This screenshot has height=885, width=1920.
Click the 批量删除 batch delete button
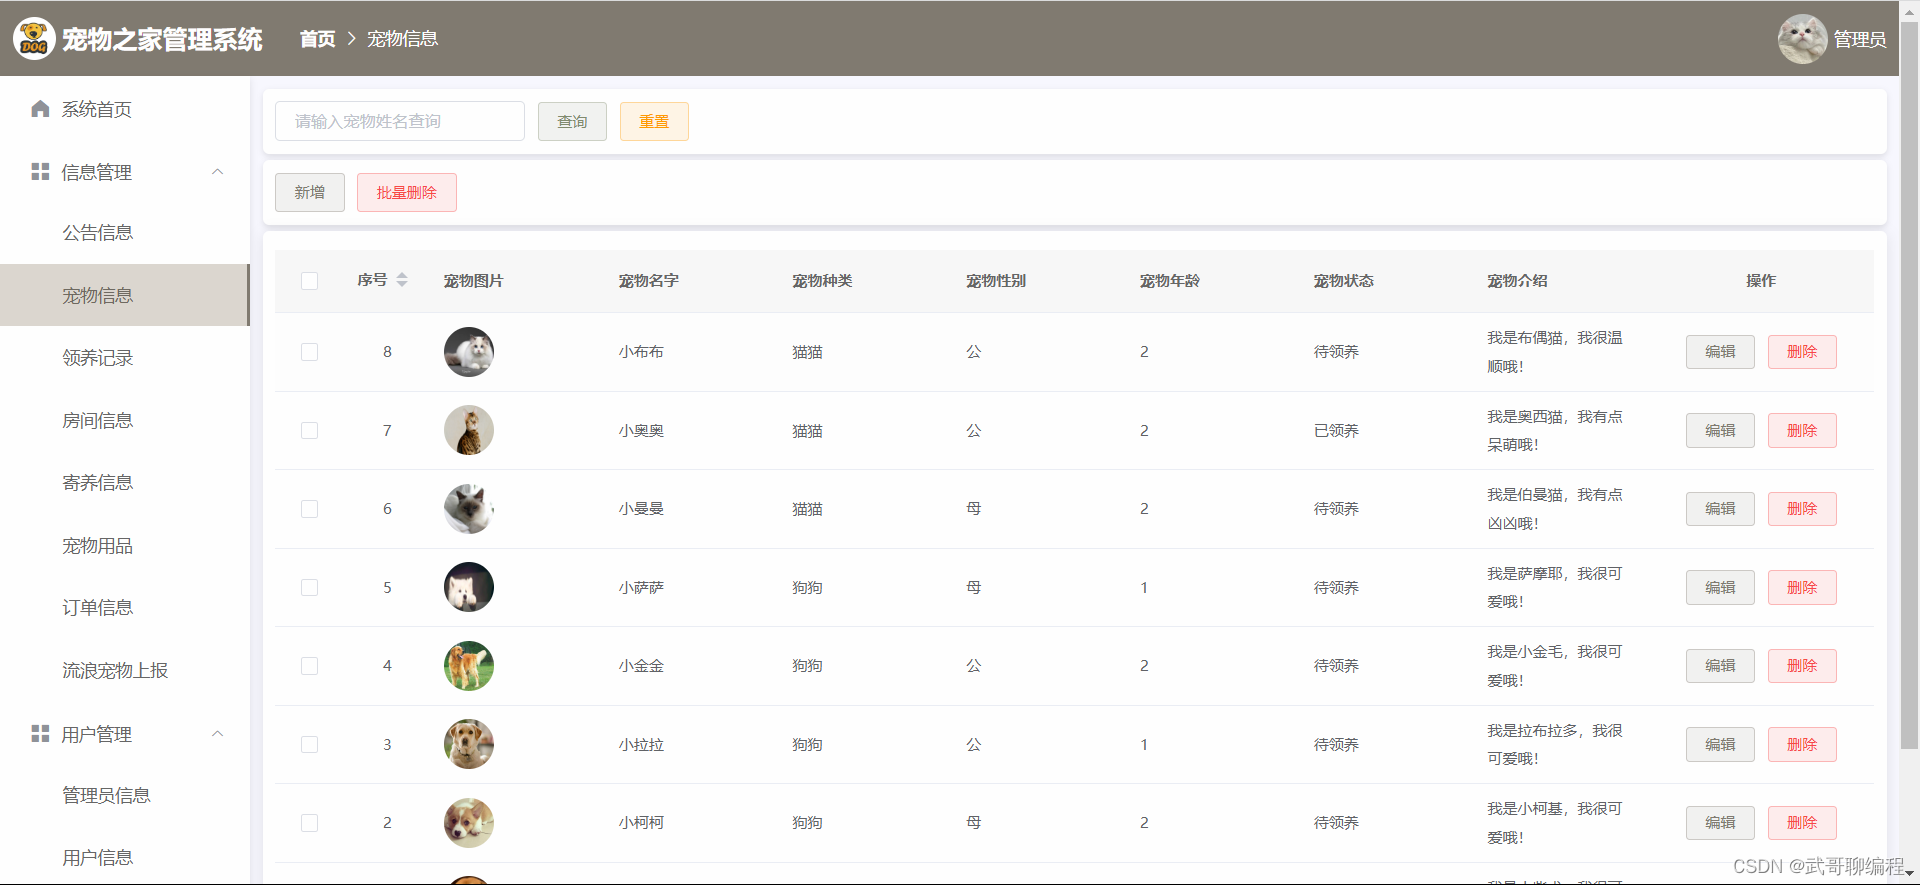[407, 192]
